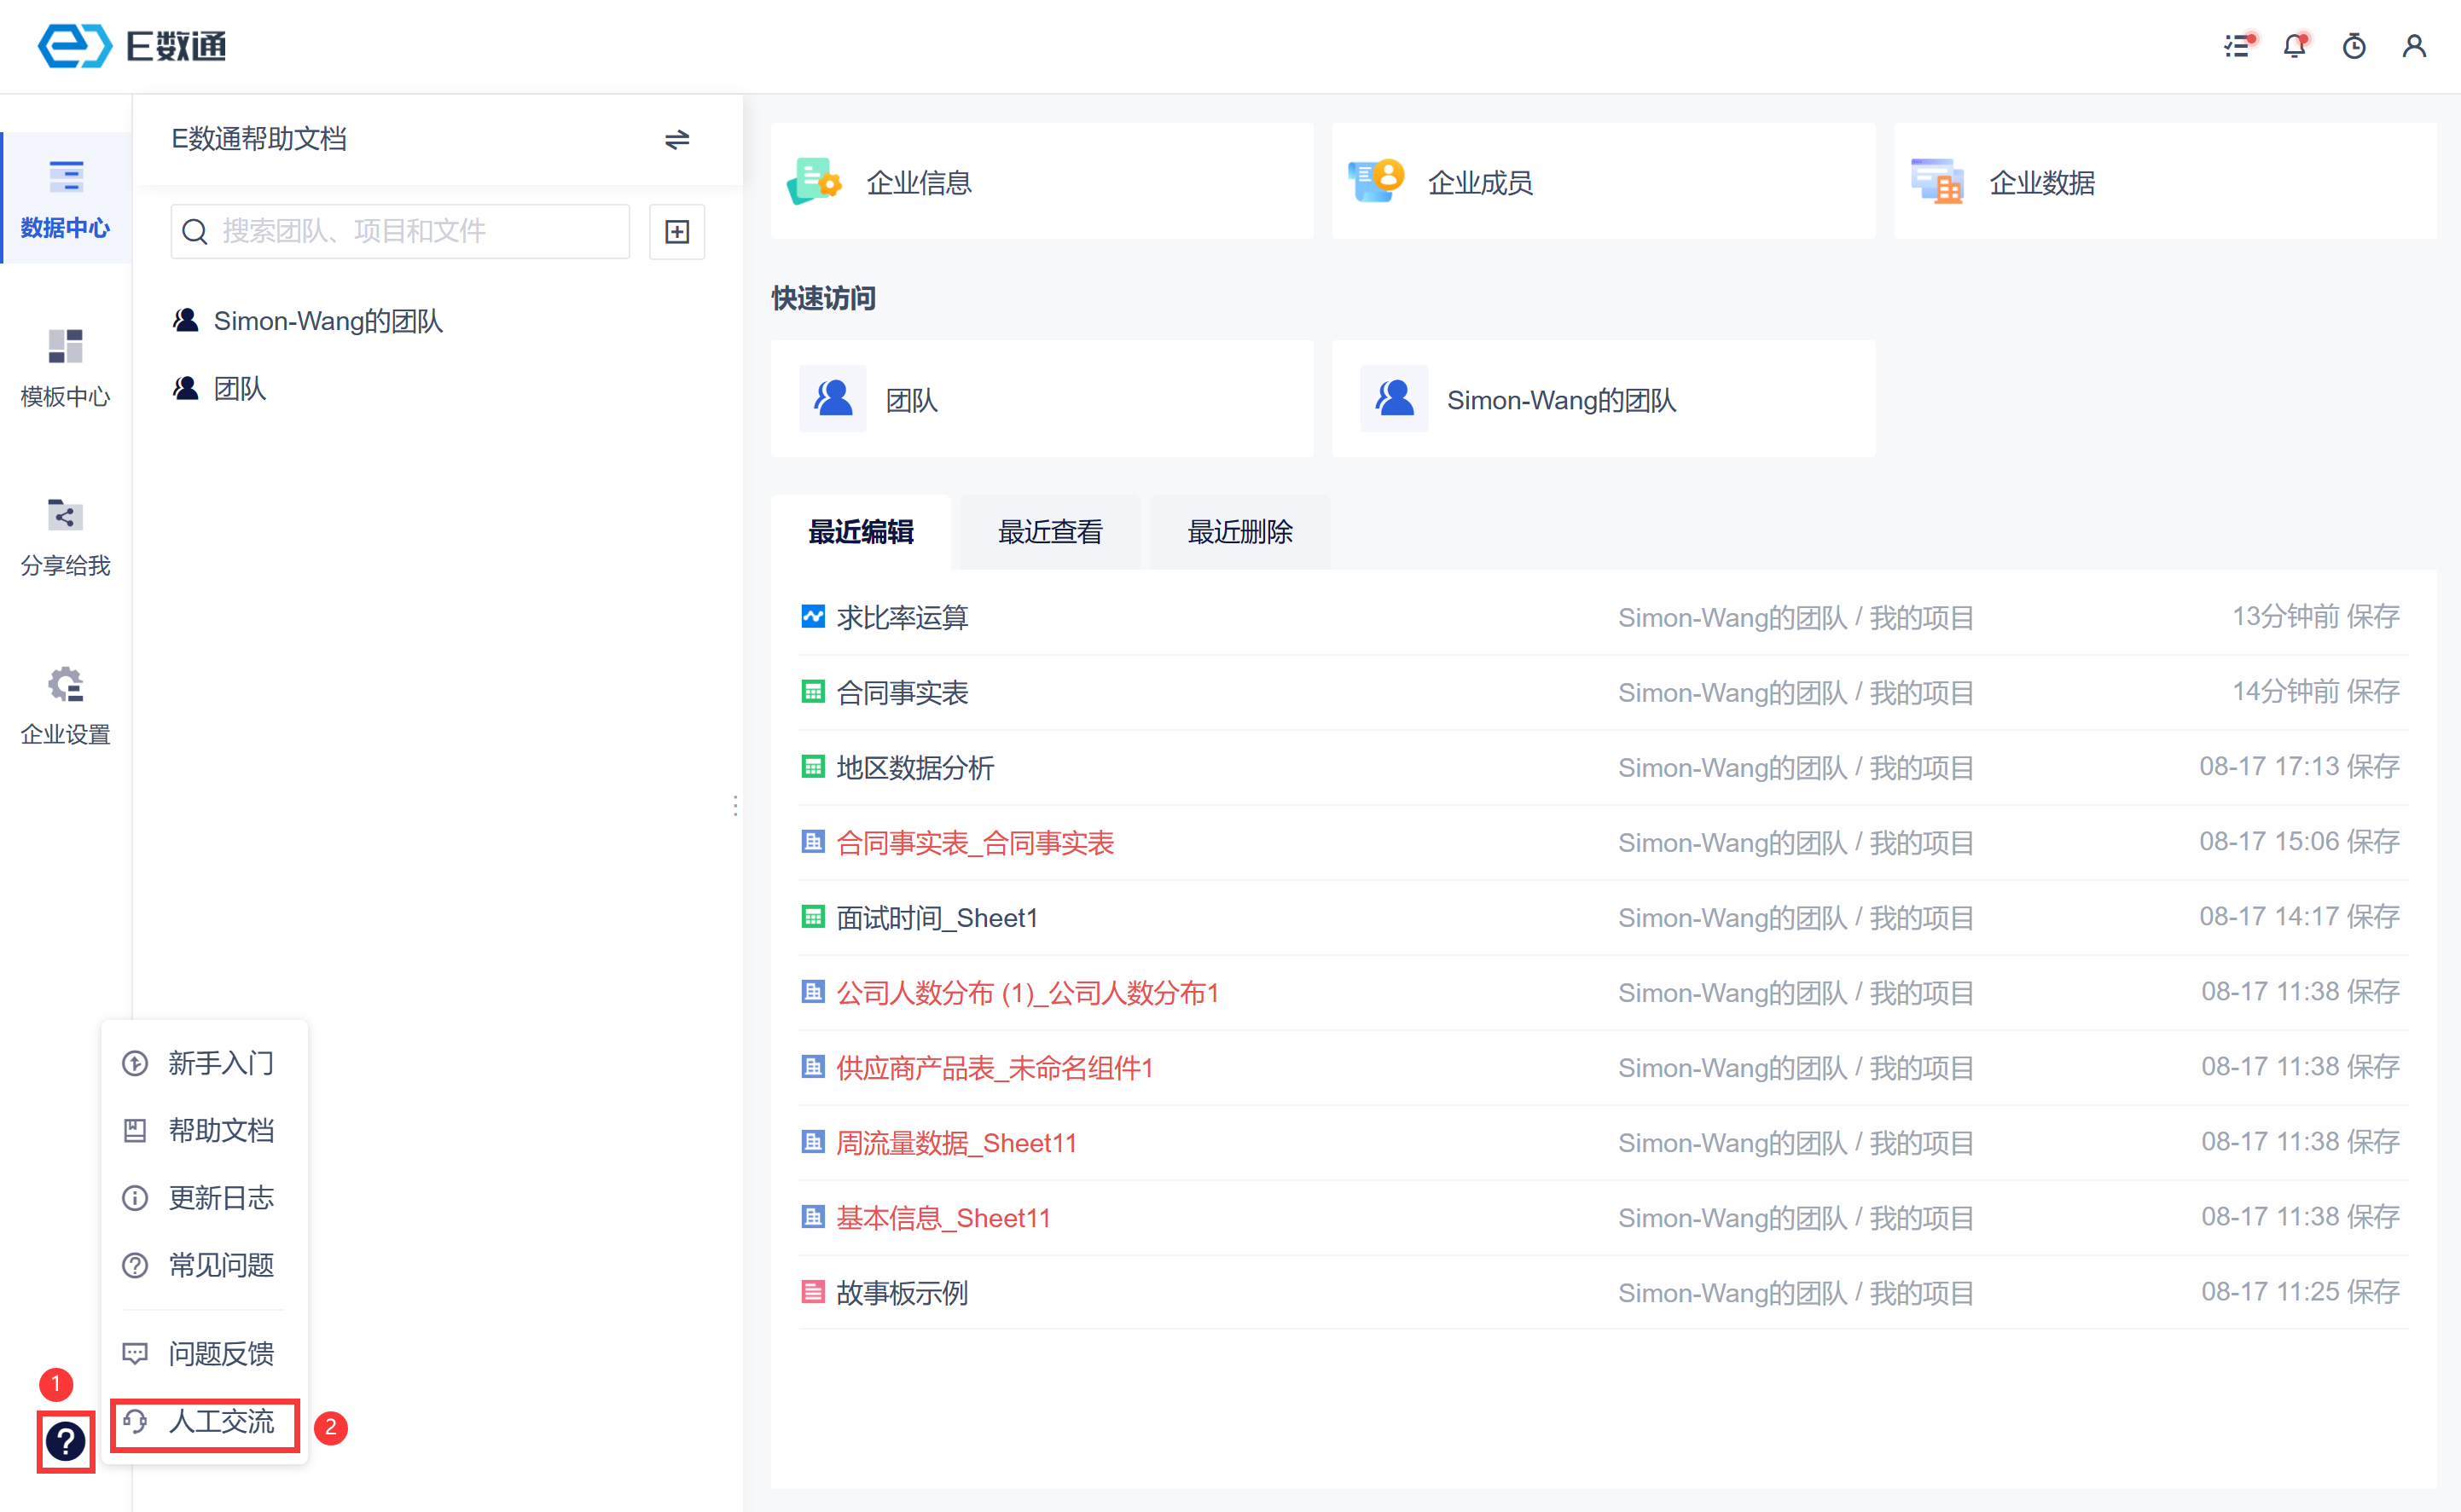
Task: Open the notification bell
Action: click(x=2295, y=46)
